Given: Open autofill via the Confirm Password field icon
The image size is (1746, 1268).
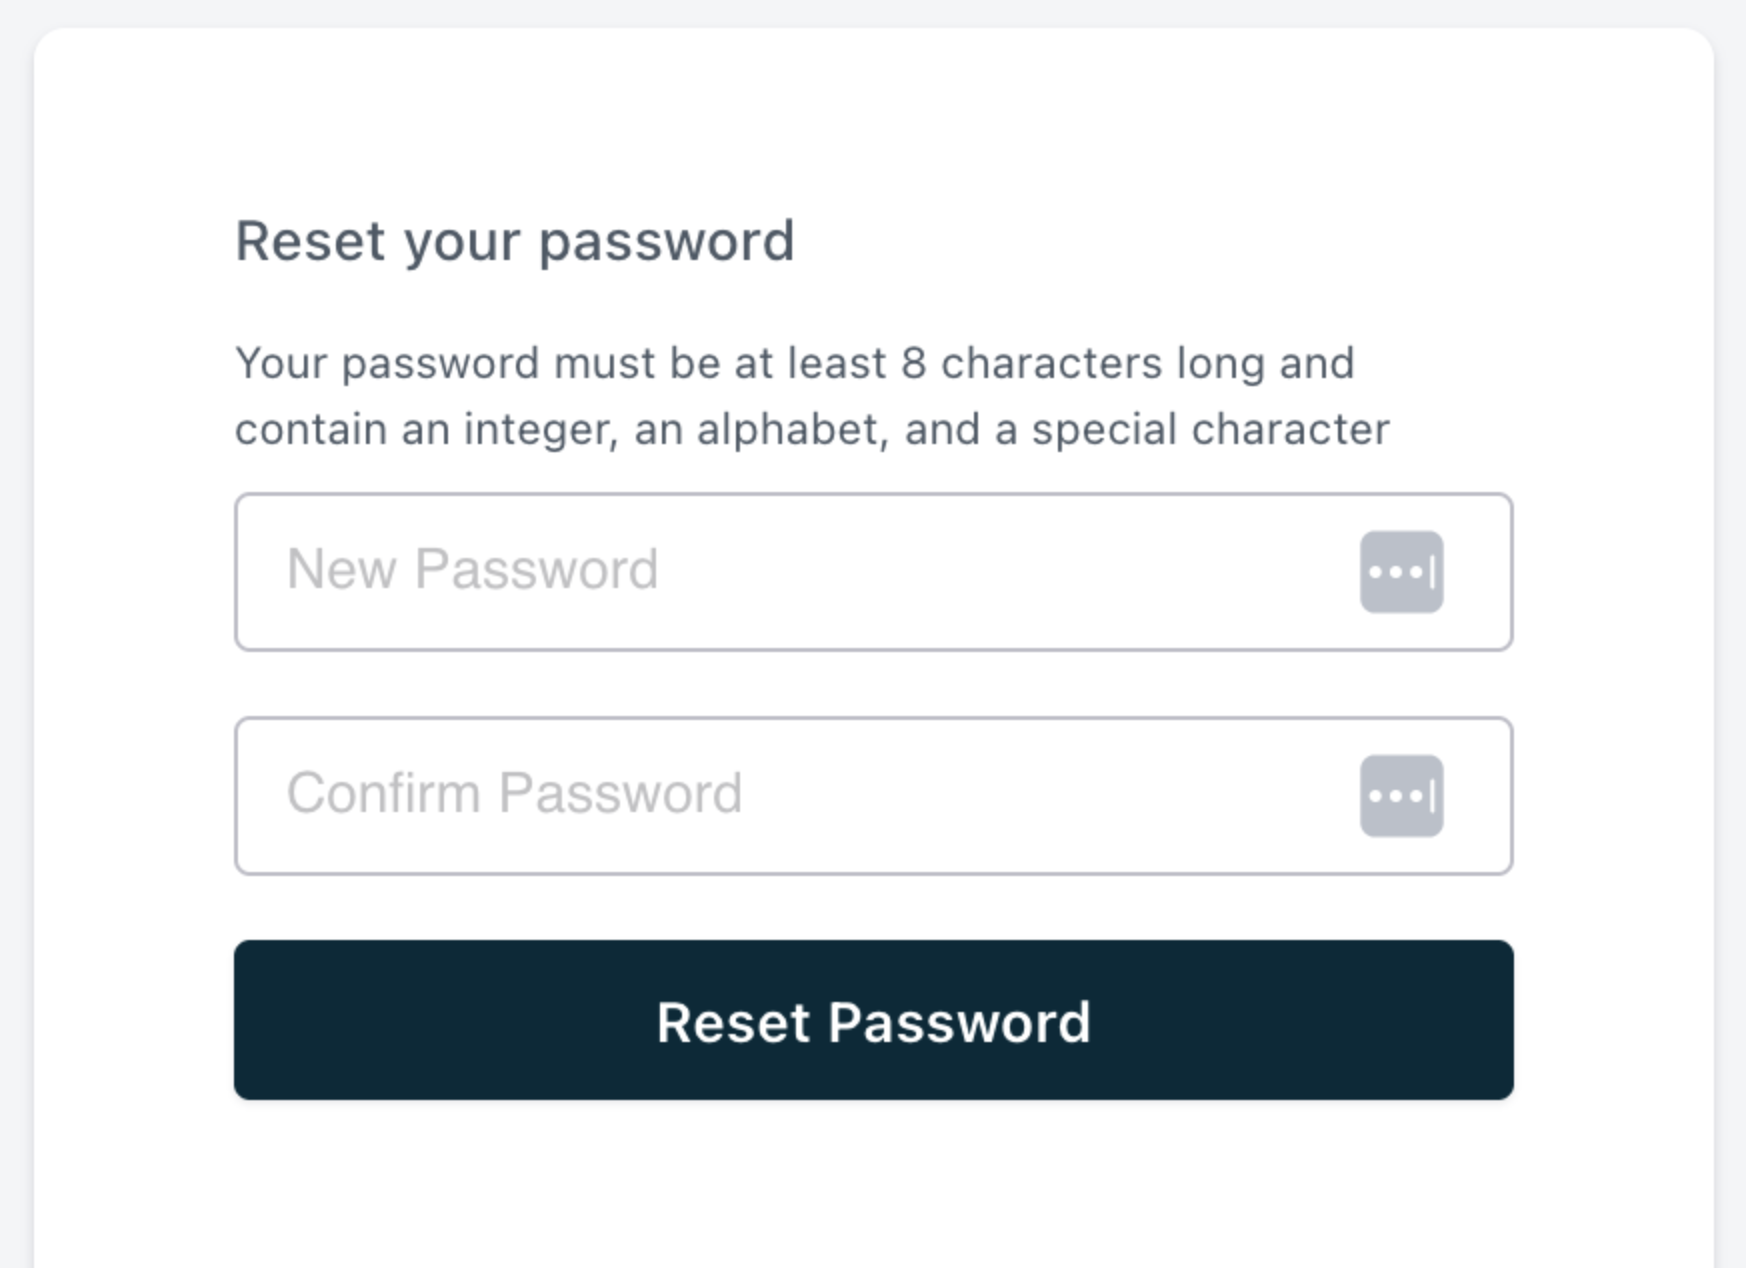Looking at the screenshot, I should tap(1401, 796).
